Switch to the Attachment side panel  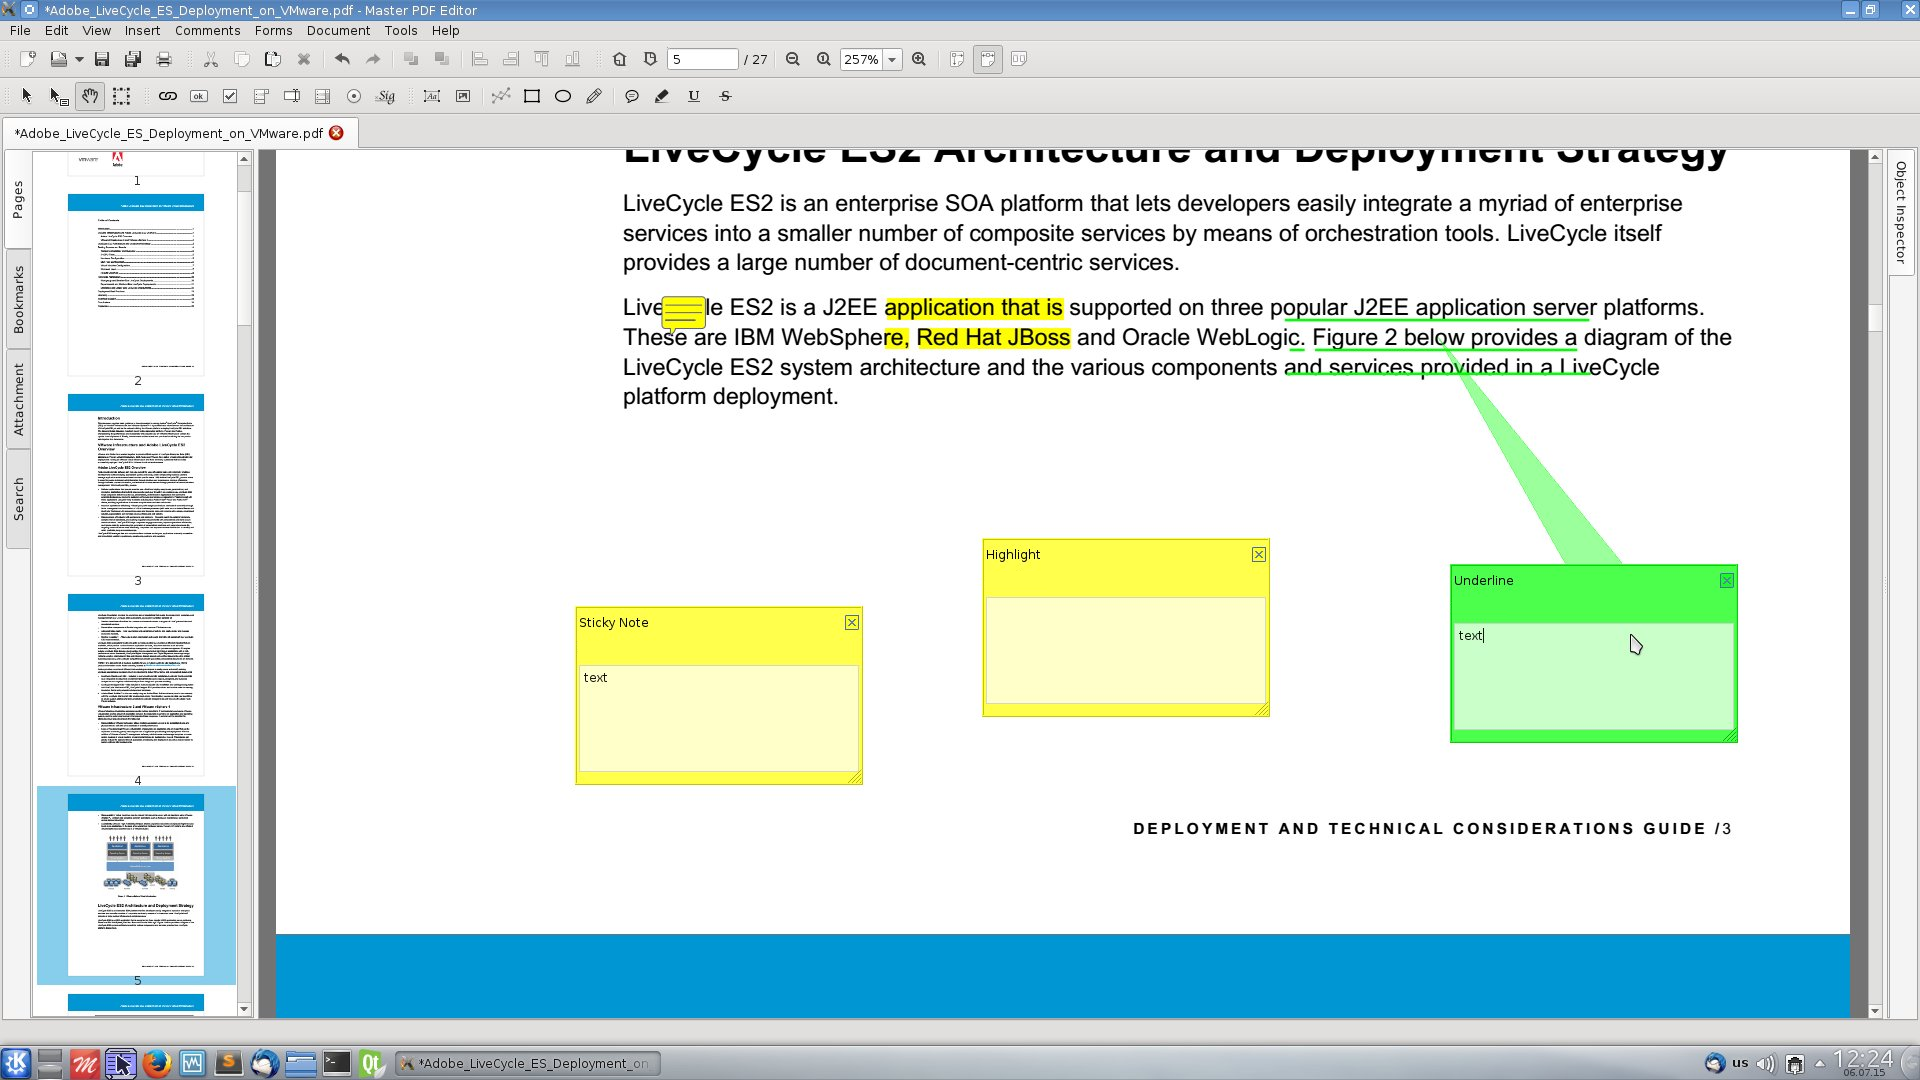point(18,399)
